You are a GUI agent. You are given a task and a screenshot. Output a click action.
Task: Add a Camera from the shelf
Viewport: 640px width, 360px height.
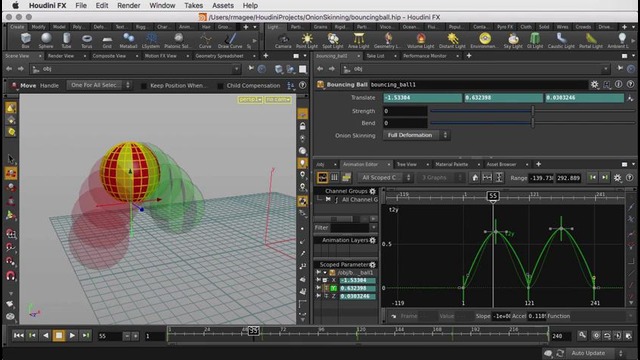click(x=283, y=40)
